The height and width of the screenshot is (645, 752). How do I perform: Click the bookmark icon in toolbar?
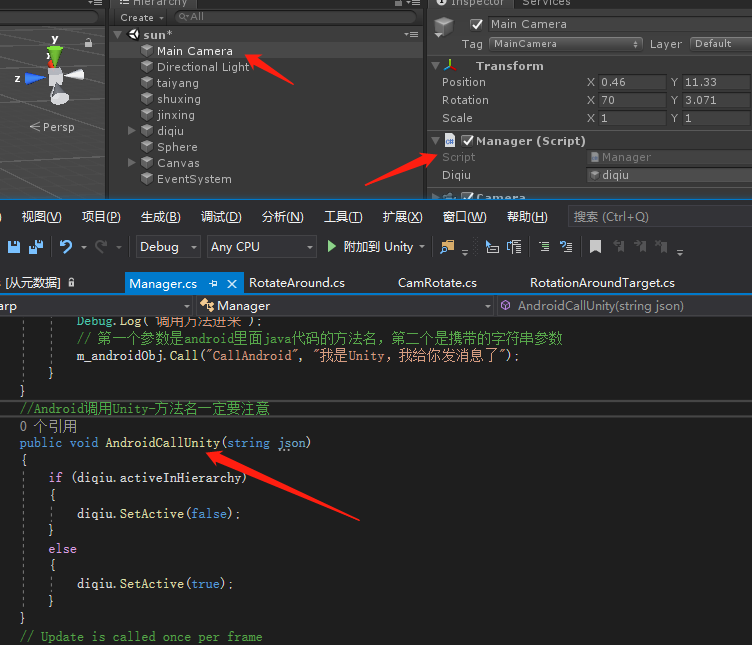595,246
